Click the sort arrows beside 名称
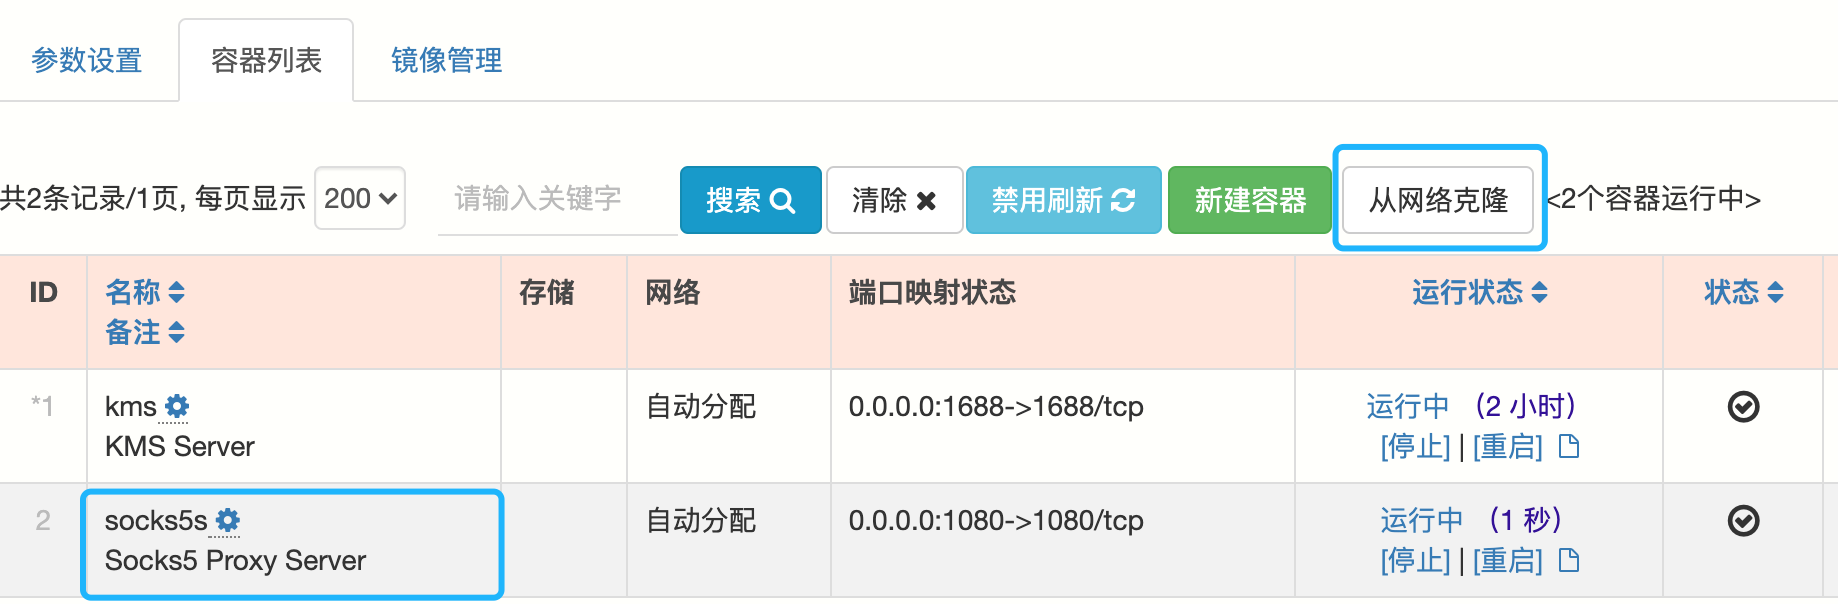The height and width of the screenshot is (604, 1838). point(177,292)
